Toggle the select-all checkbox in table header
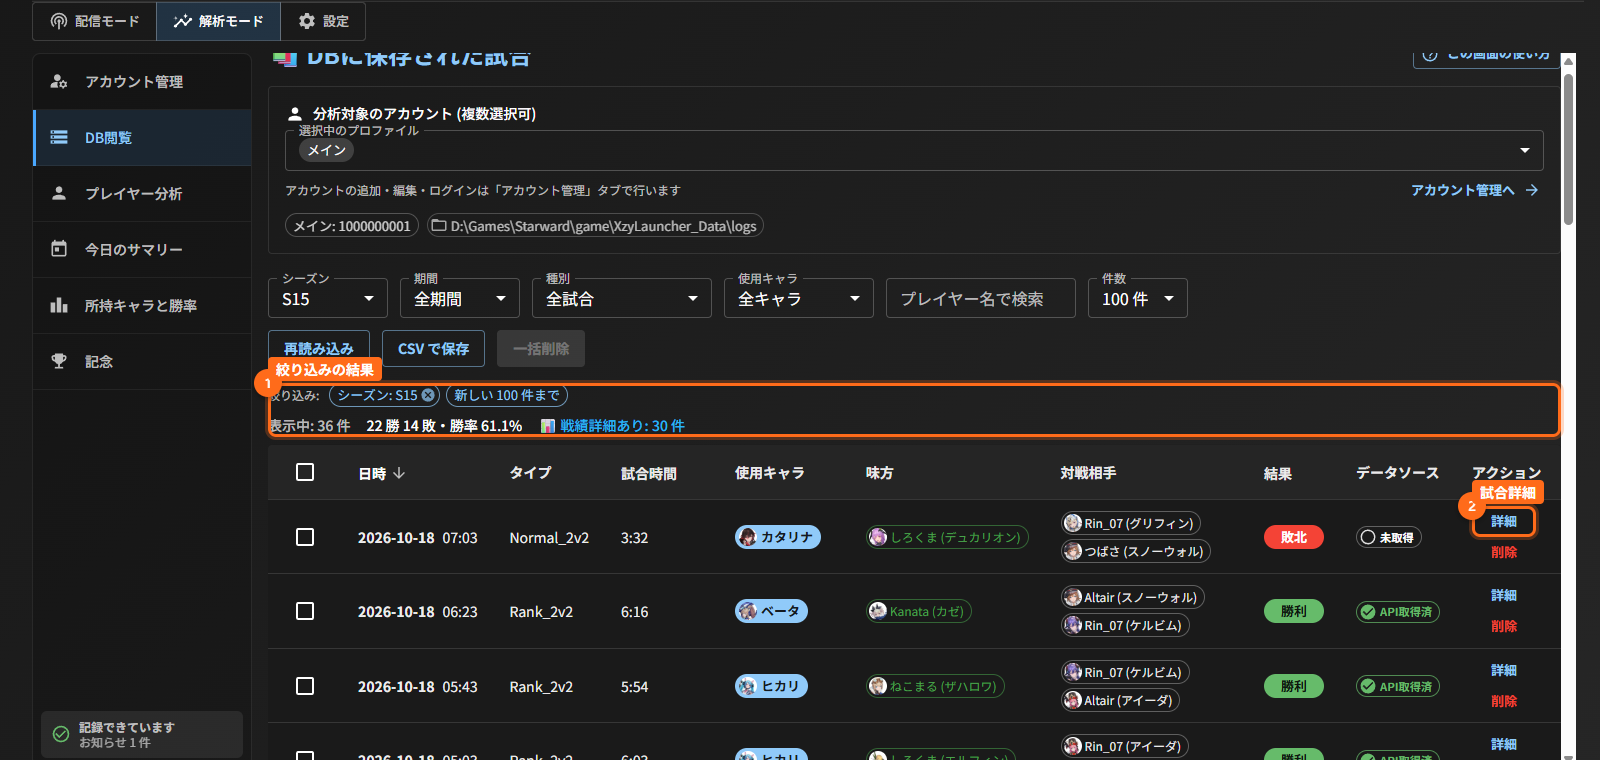Image resolution: width=1600 pixels, height=760 pixels. 305,472
